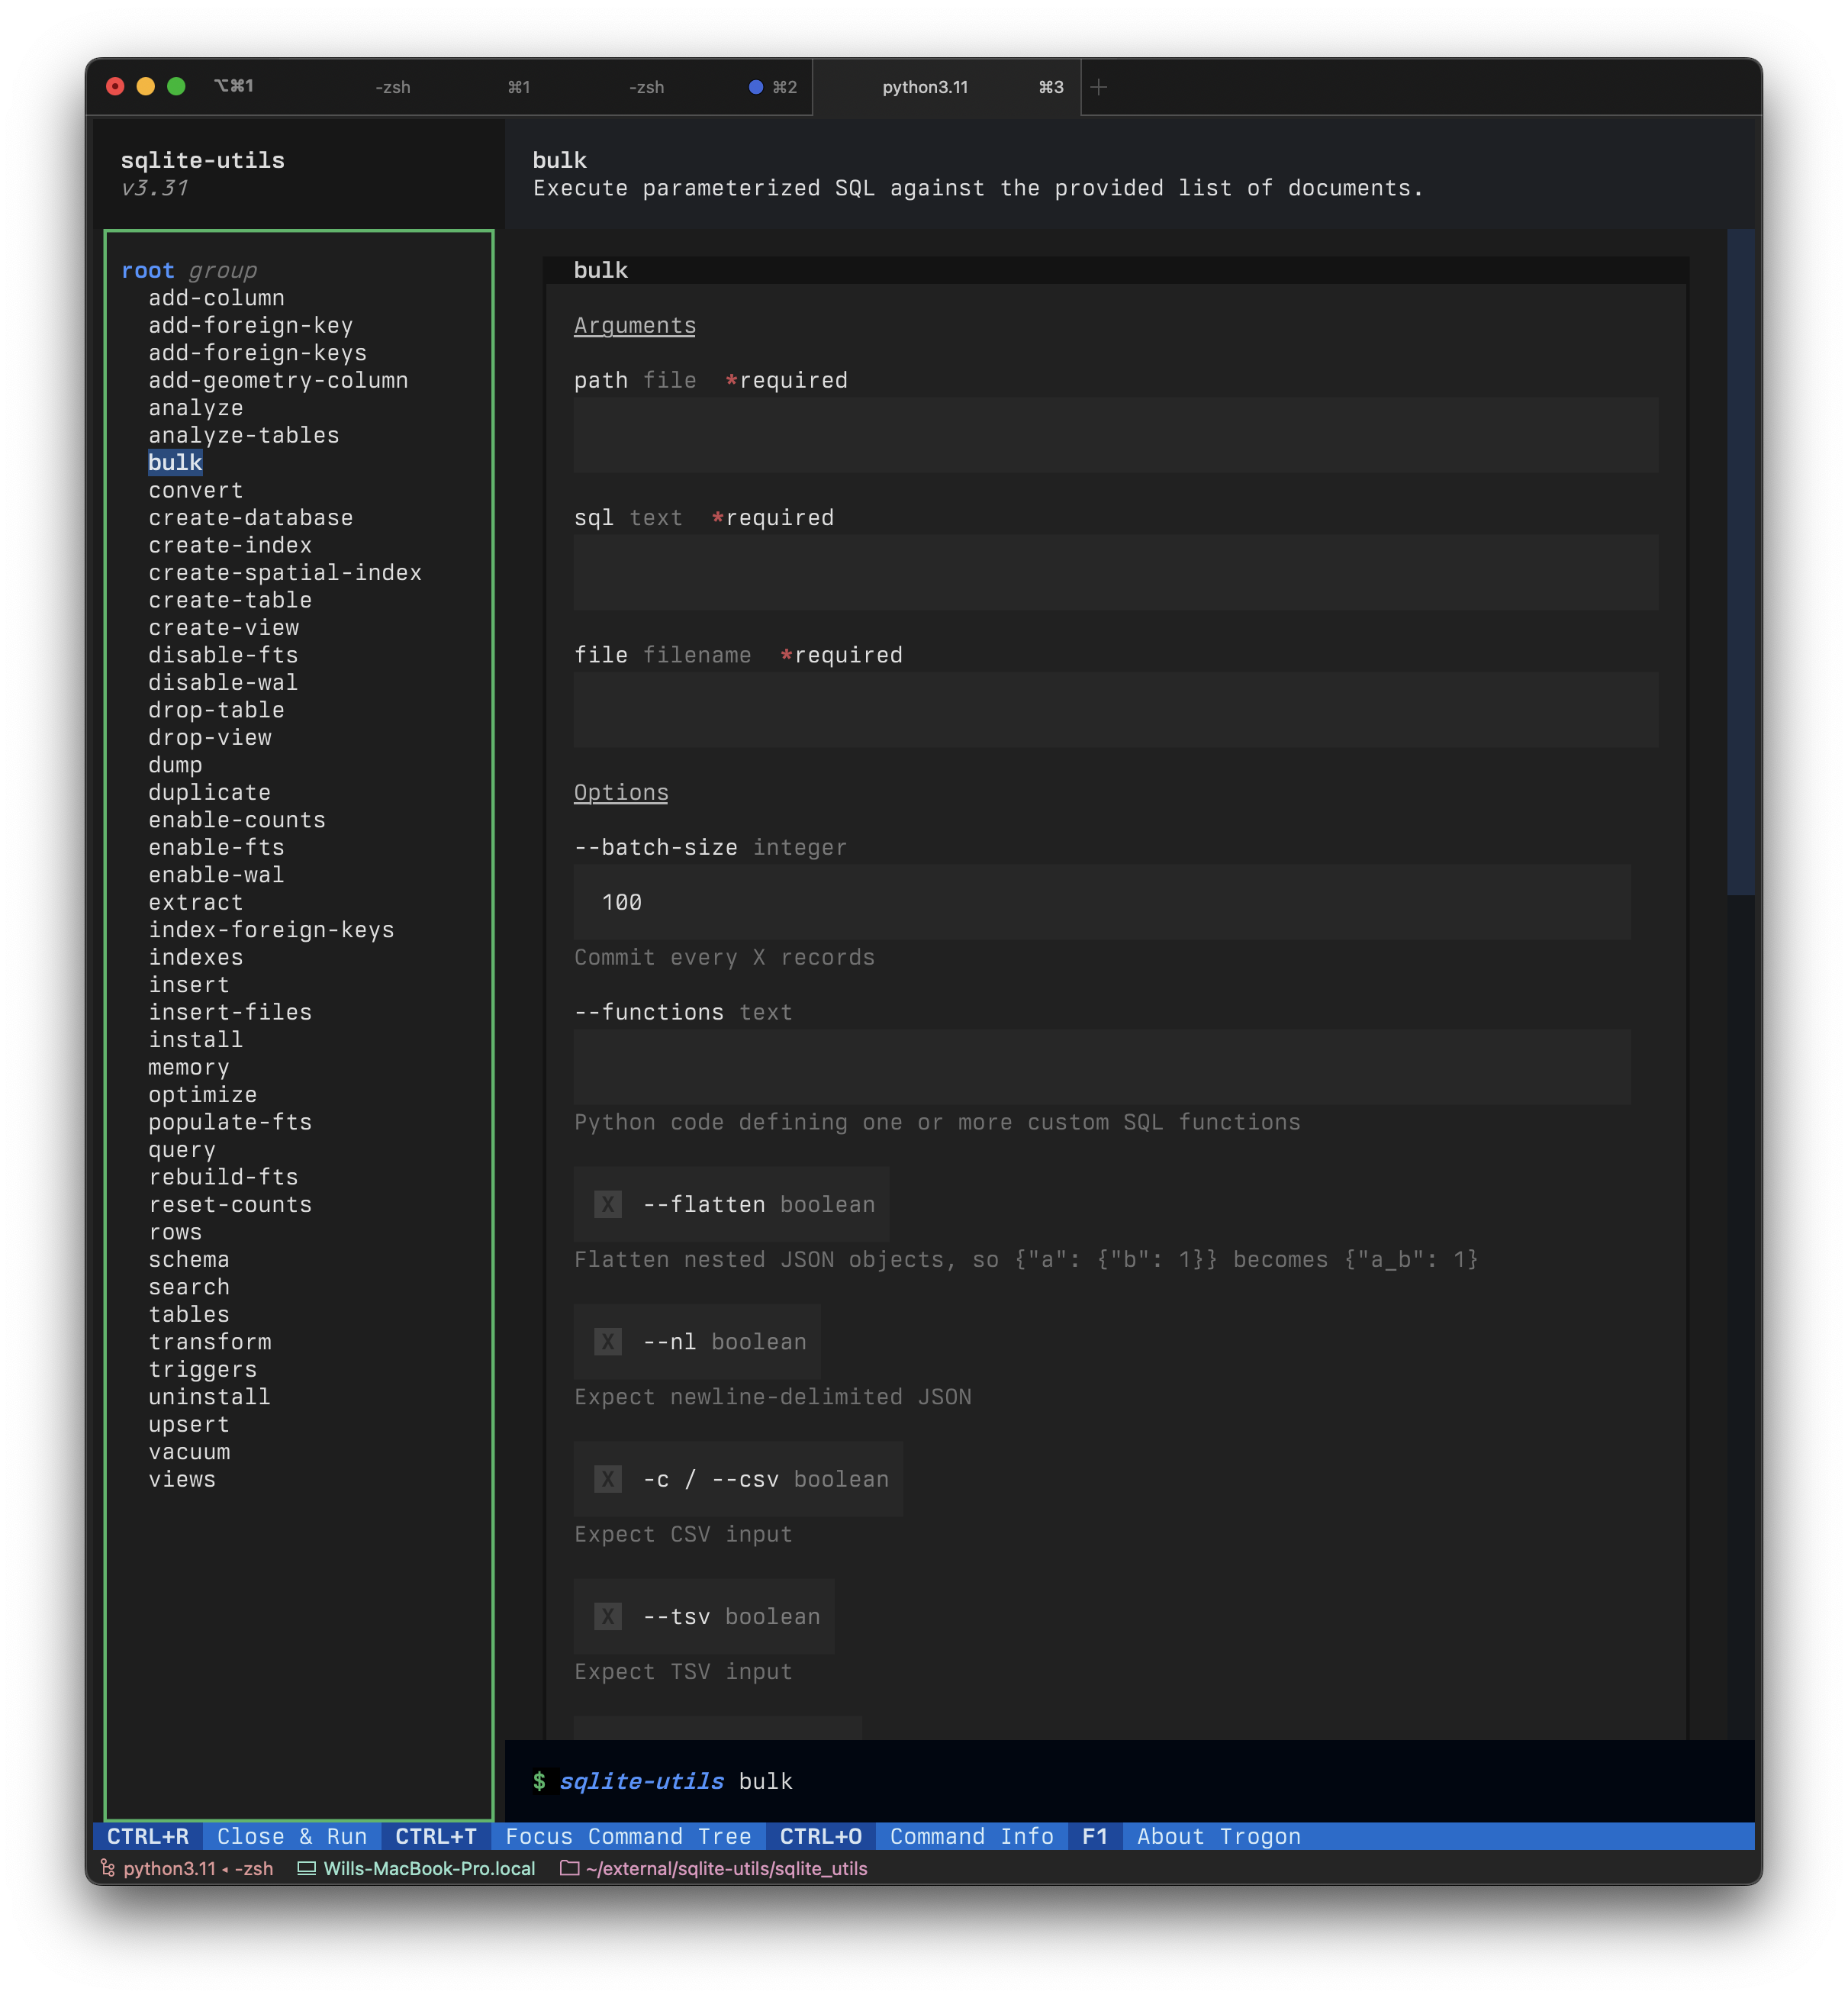Select the dump command
Image resolution: width=1848 pixels, height=1998 pixels.
(x=175, y=765)
